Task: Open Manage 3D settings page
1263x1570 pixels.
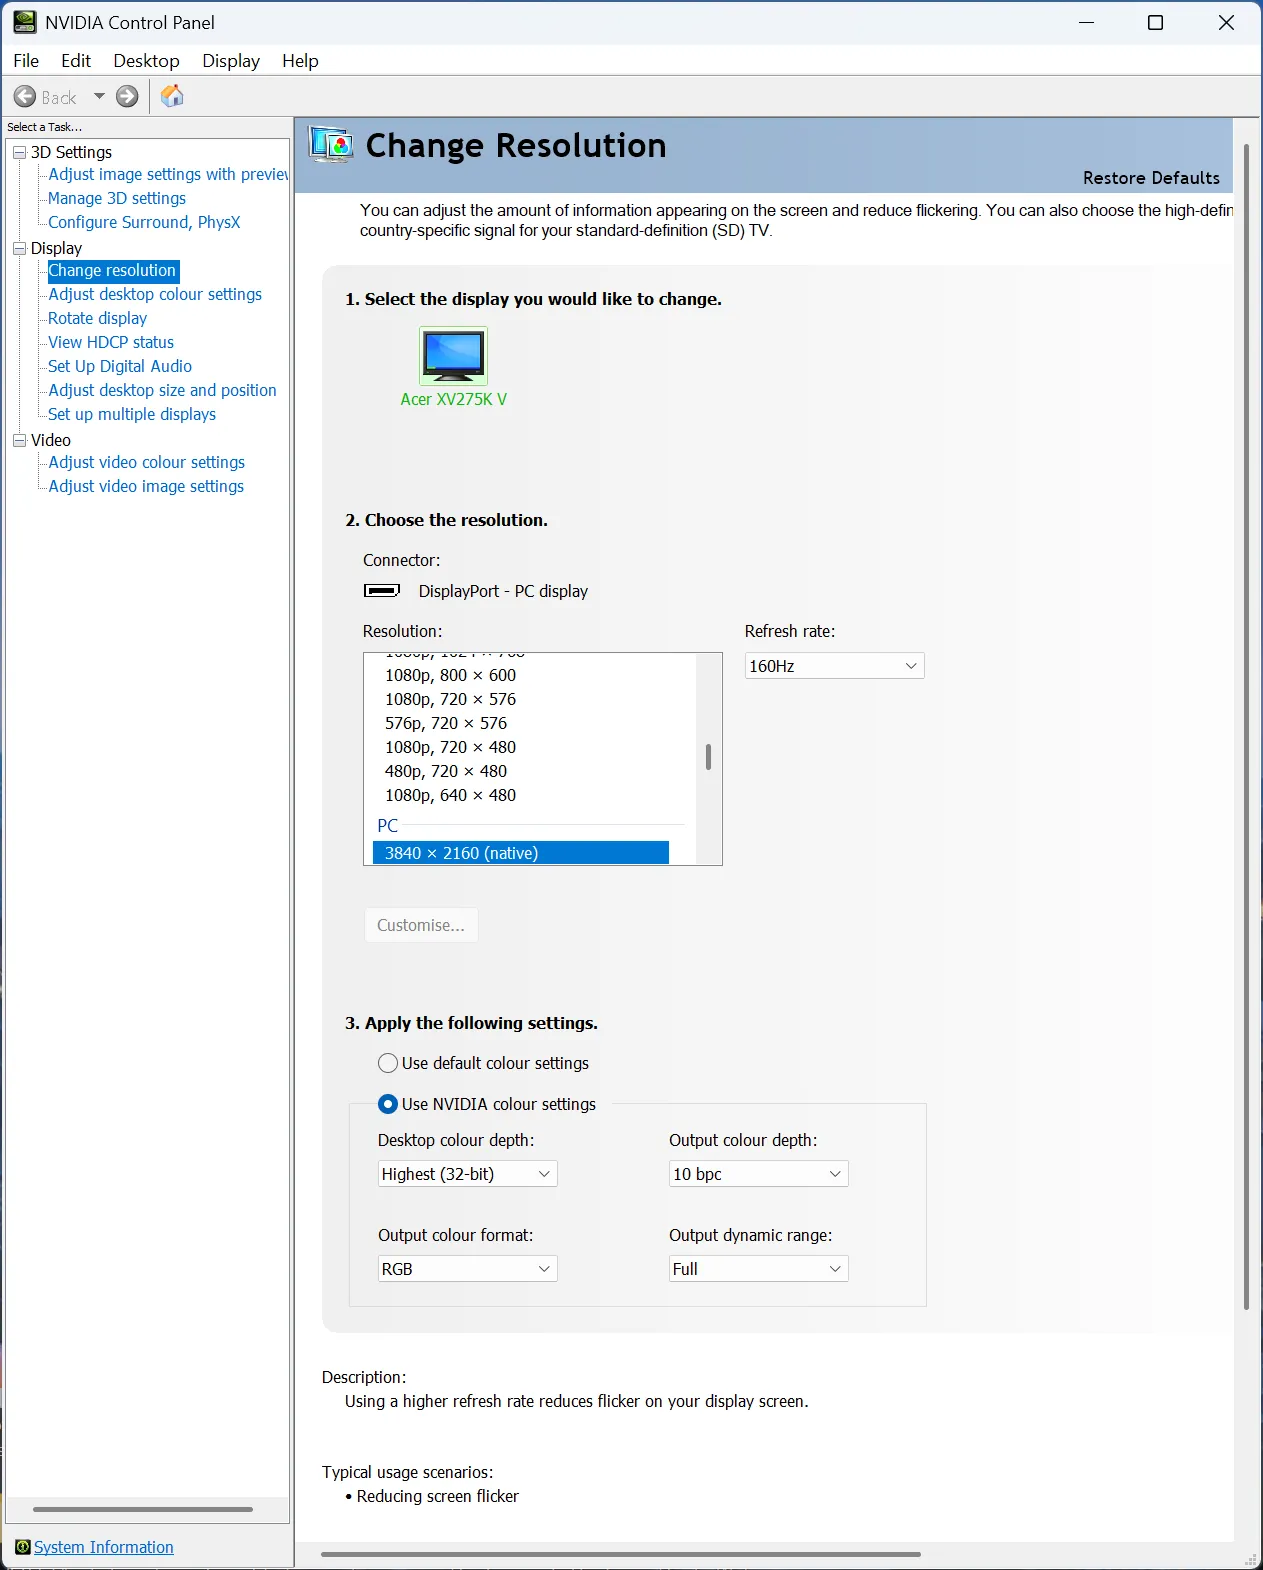Action: tap(117, 198)
